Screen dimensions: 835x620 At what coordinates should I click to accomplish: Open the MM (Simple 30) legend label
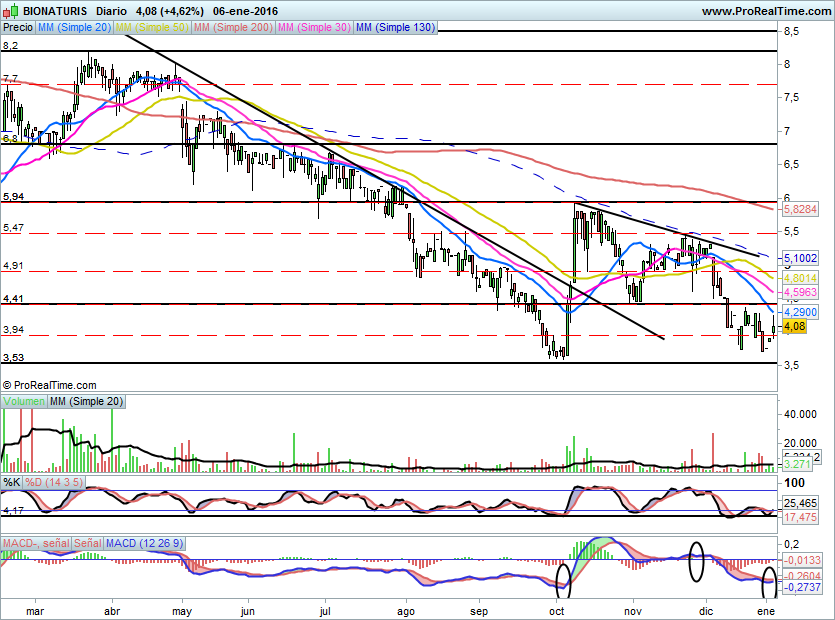(x=314, y=27)
